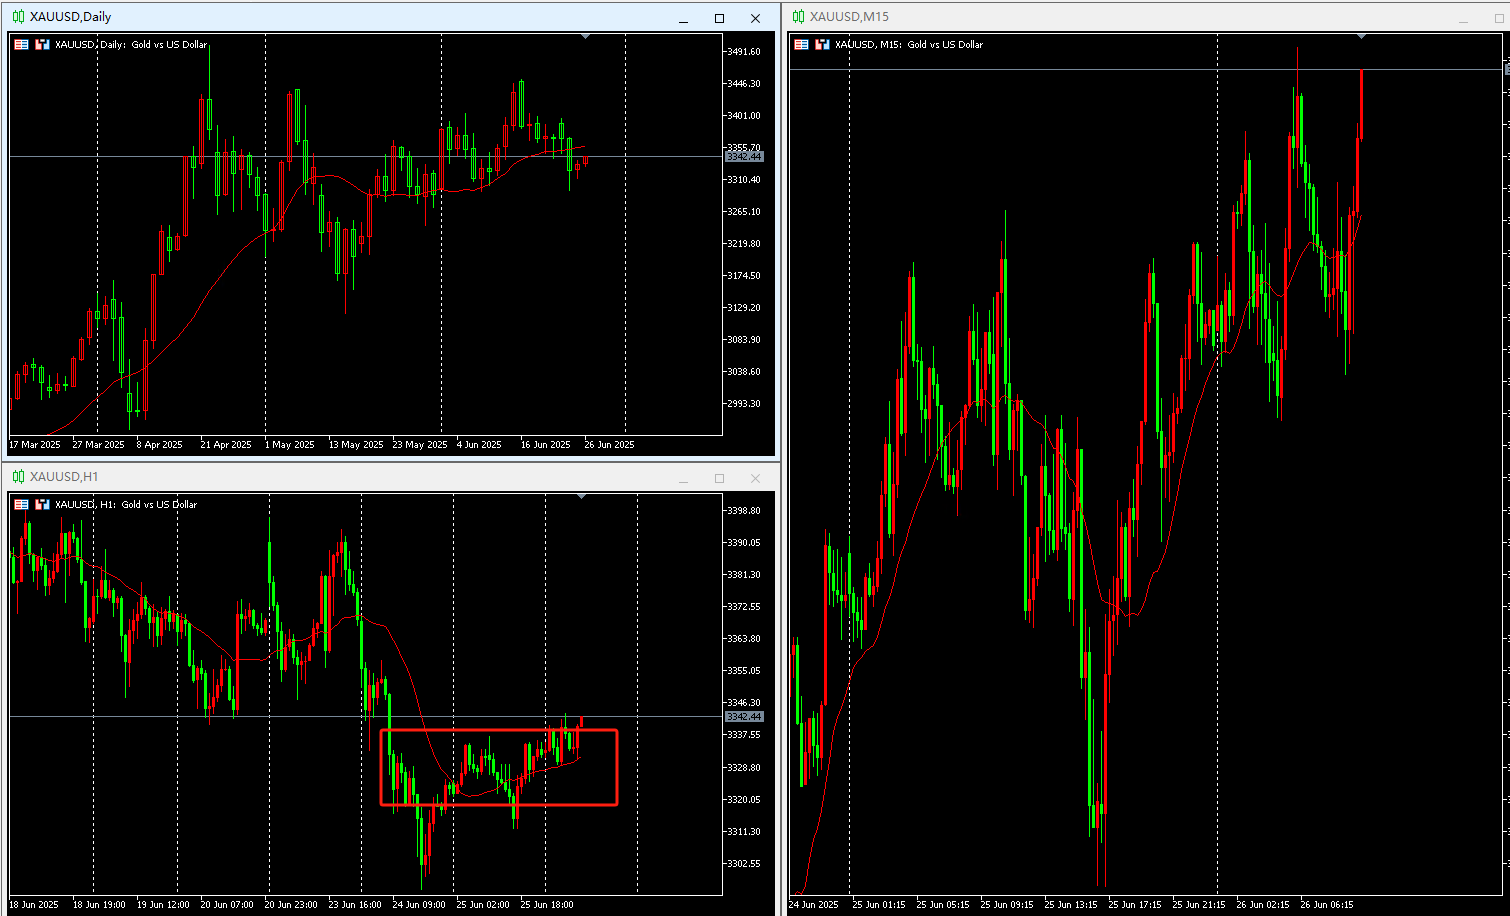Click 3398.80 on the H1 price scale
The image size is (1510, 916).
(744, 511)
